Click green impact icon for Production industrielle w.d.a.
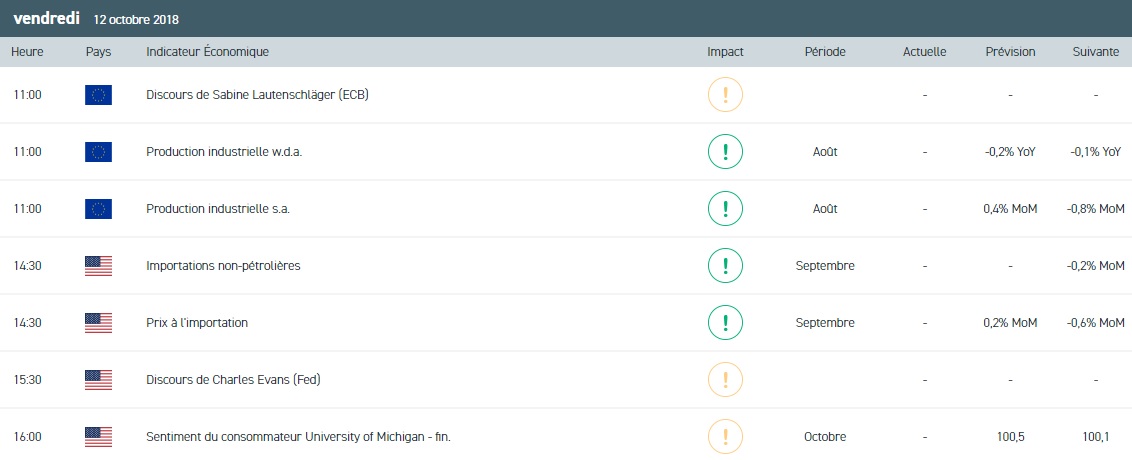The image size is (1132, 460). 725,152
